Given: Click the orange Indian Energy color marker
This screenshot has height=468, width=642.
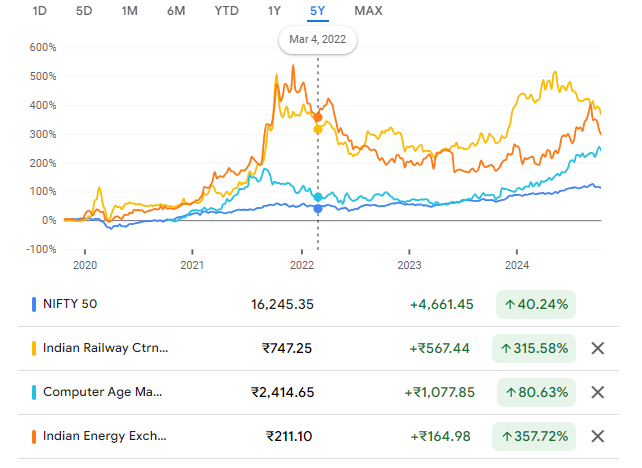Looking at the screenshot, I should pyautogui.click(x=34, y=436).
